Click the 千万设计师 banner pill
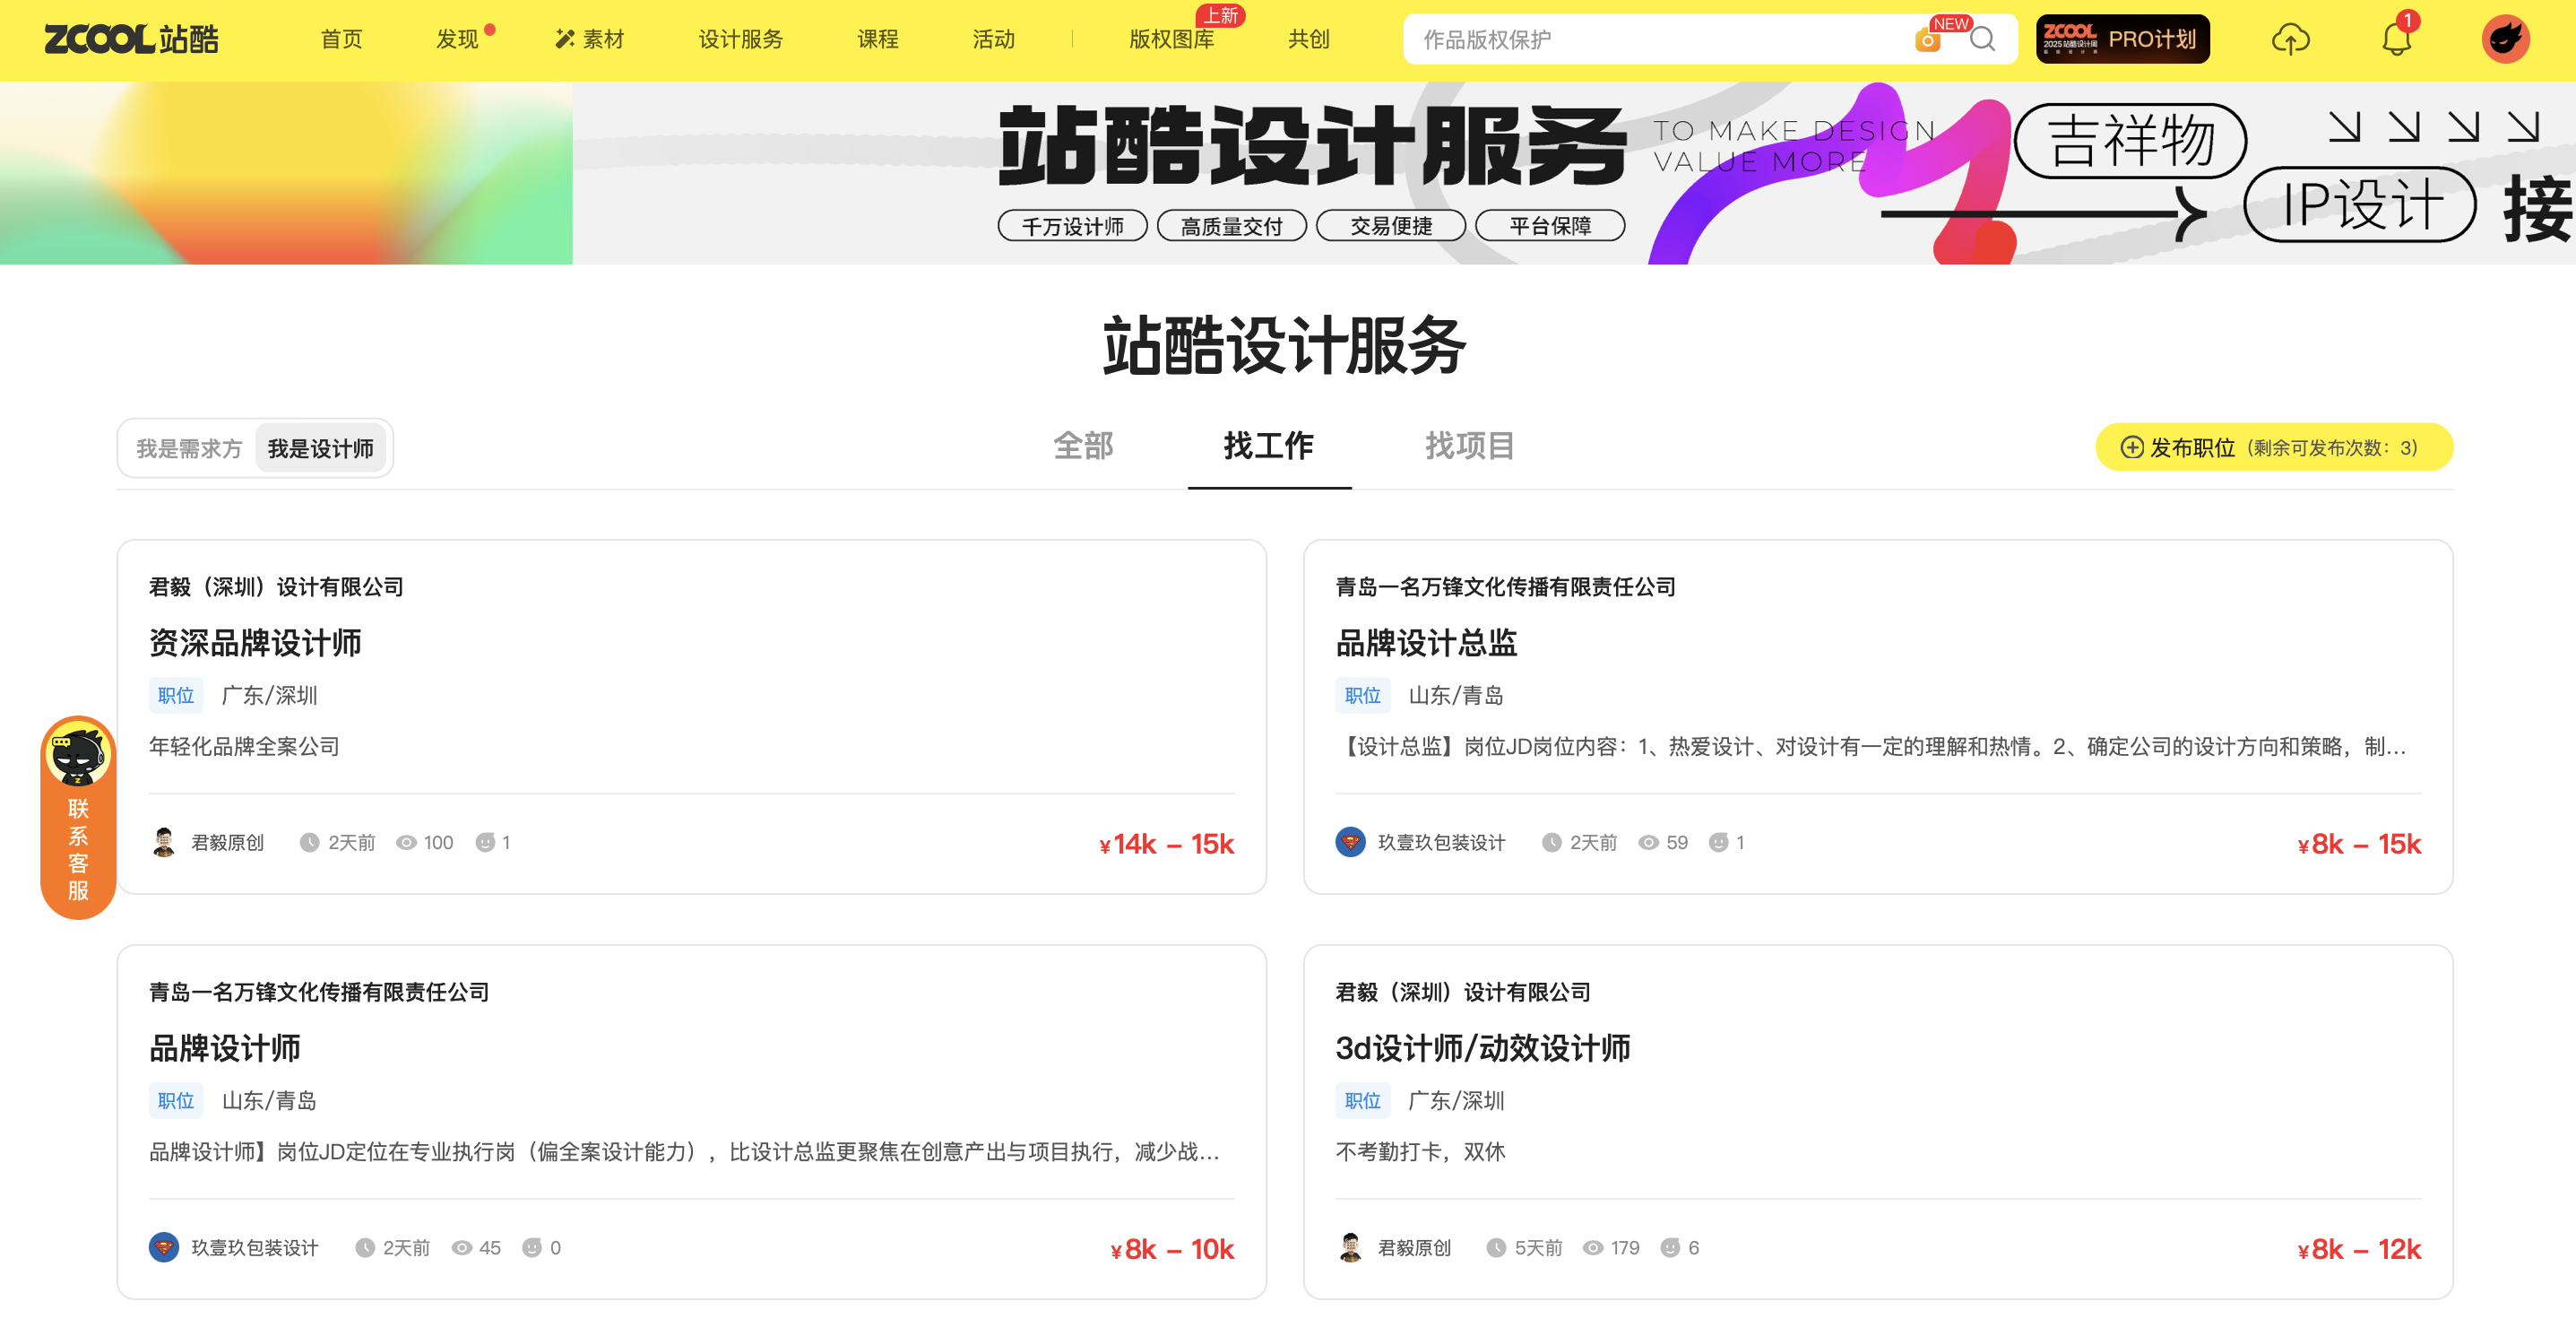Viewport: 2576px width, 1336px height. pos(1072,226)
